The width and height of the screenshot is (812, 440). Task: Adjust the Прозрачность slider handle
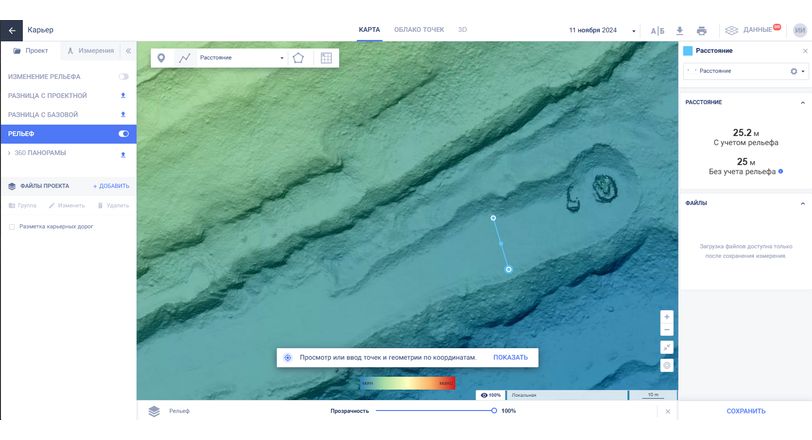pyautogui.click(x=494, y=411)
